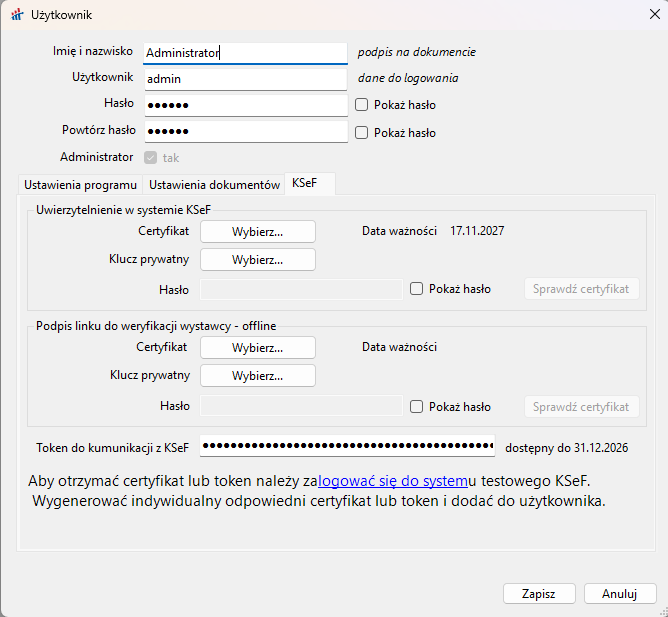Choose Klucz prywatny for KSeF authentication
Image resolution: width=668 pixels, height=617 pixels.
point(258,260)
